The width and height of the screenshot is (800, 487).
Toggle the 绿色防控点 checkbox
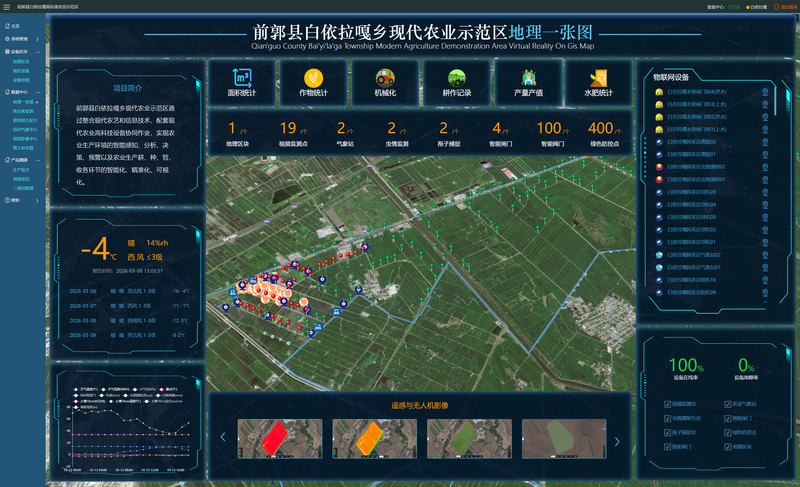728,433
